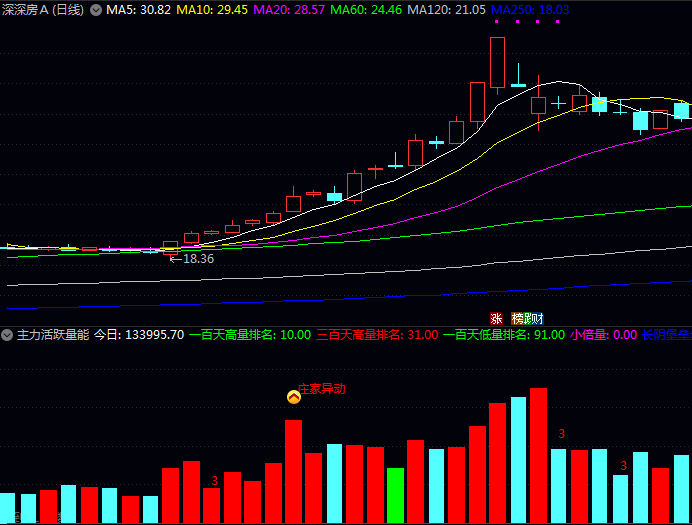Click the tallest red volume bar
The image size is (692, 525).
[538, 455]
